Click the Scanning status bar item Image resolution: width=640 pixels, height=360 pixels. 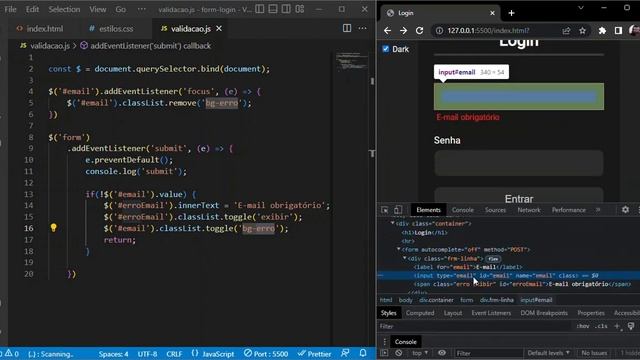(x=51, y=353)
